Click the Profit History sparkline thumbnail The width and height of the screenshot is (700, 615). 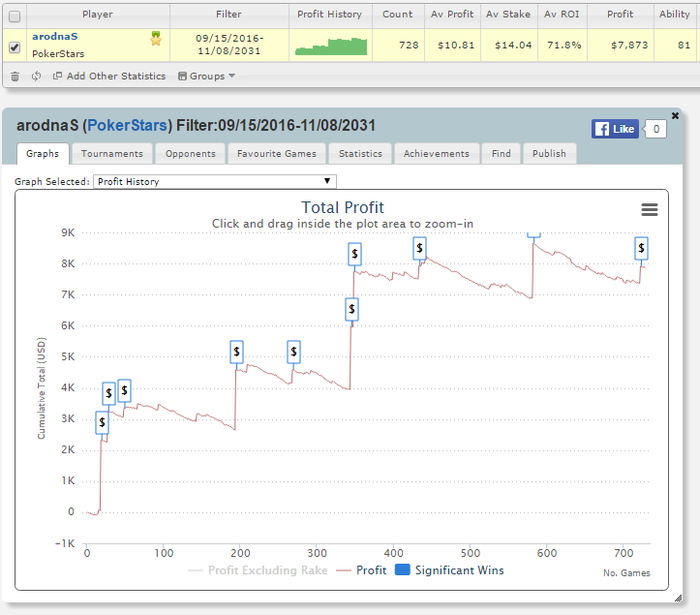(331, 46)
